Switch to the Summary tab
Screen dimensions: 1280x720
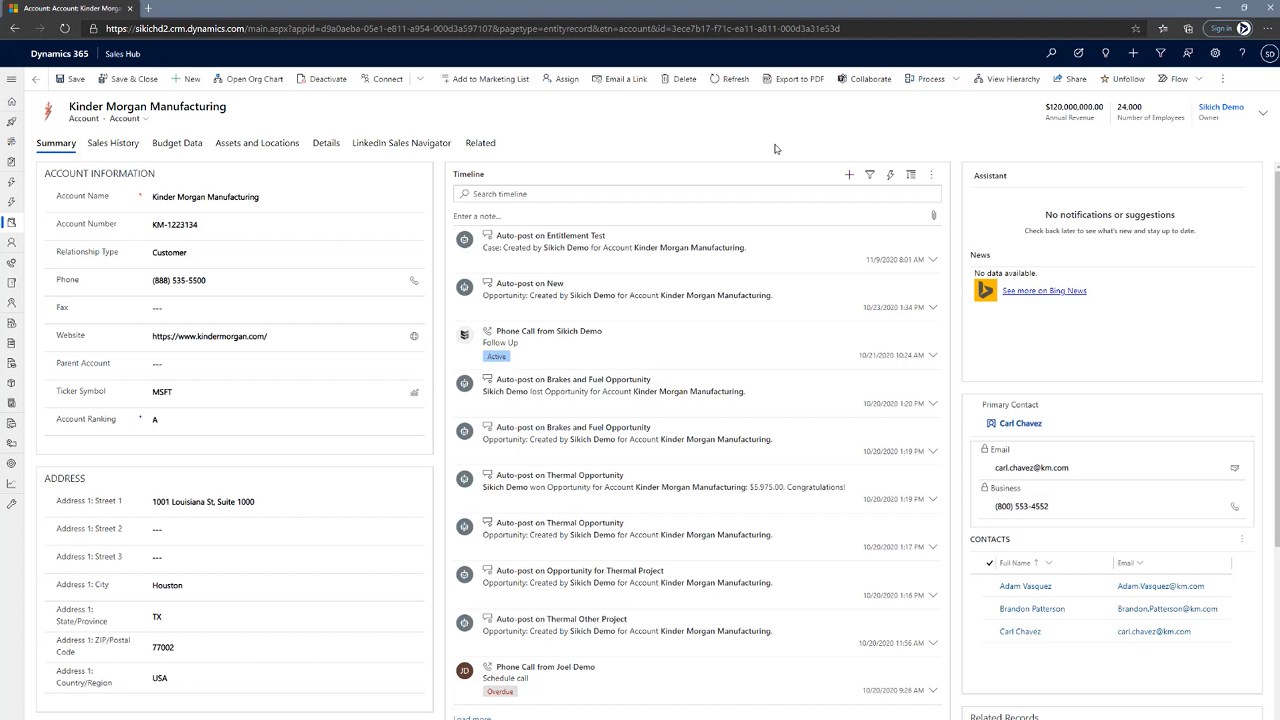click(56, 143)
